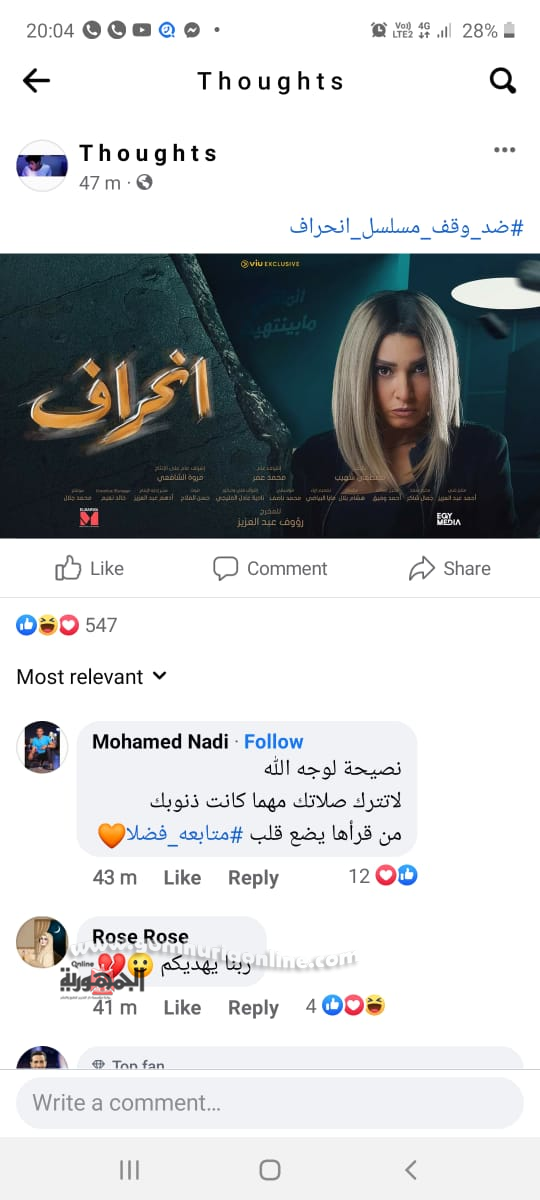The height and width of the screenshot is (1200, 540).
Task: Reply to Mohamed Nadi's comment
Action: pyautogui.click(x=253, y=877)
